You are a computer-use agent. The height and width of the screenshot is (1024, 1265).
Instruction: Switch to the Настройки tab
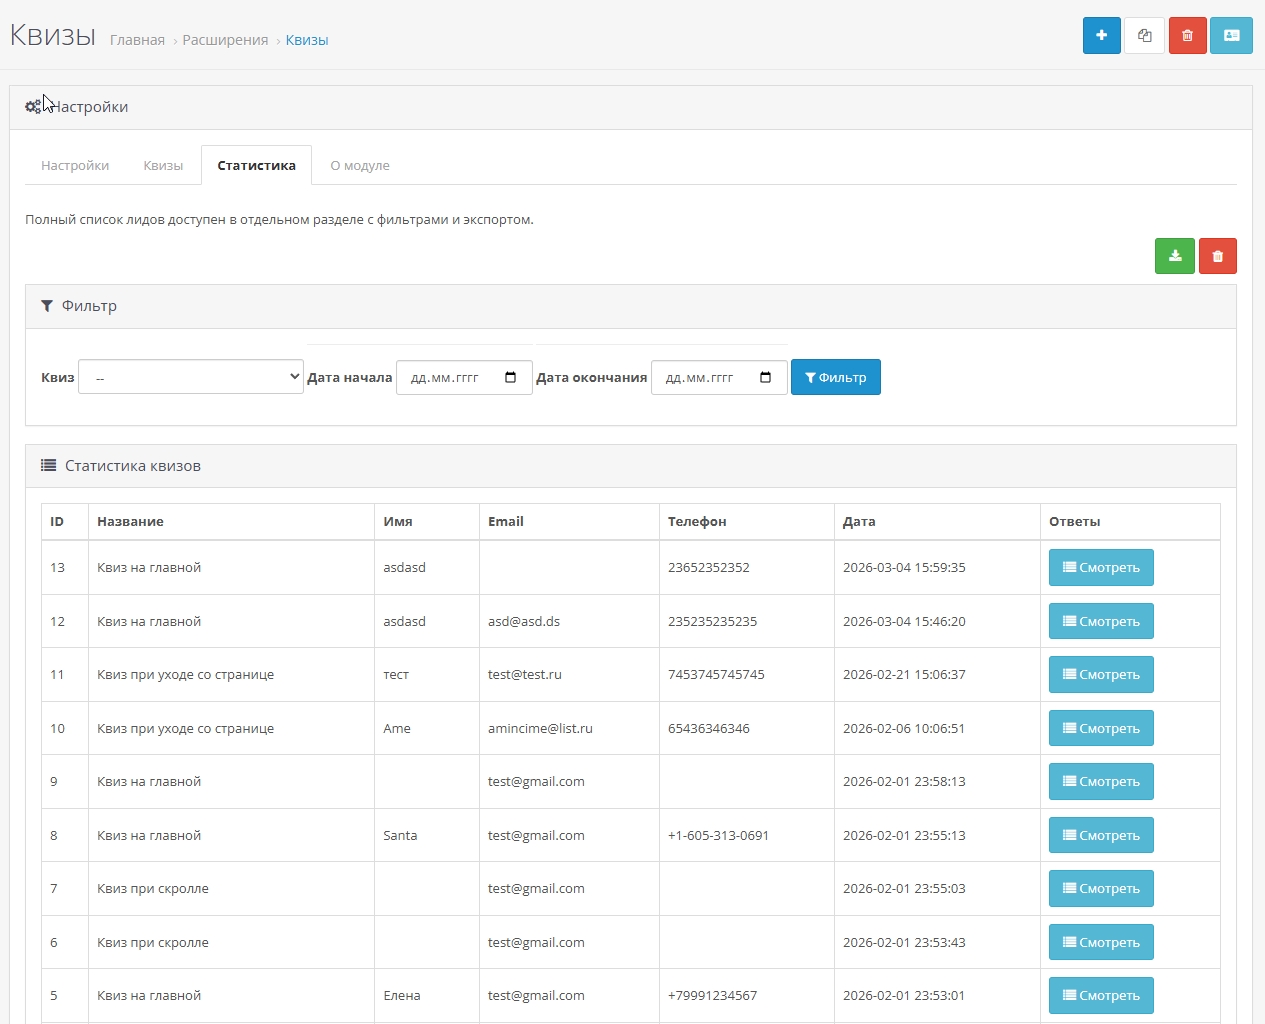(x=75, y=166)
